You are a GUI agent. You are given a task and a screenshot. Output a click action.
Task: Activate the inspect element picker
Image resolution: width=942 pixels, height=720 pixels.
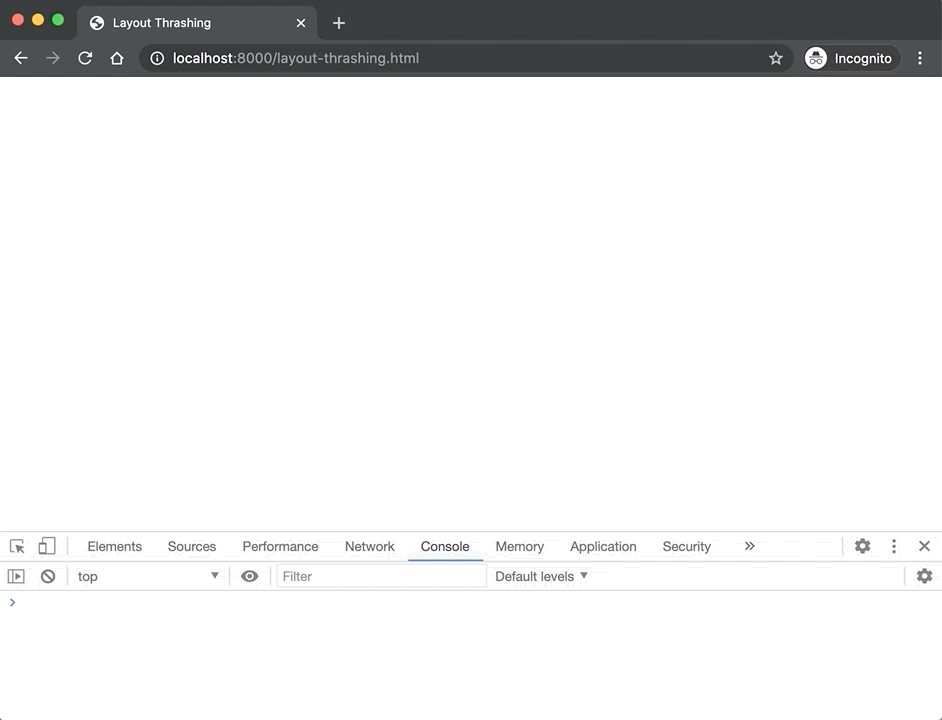click(17, 546)
